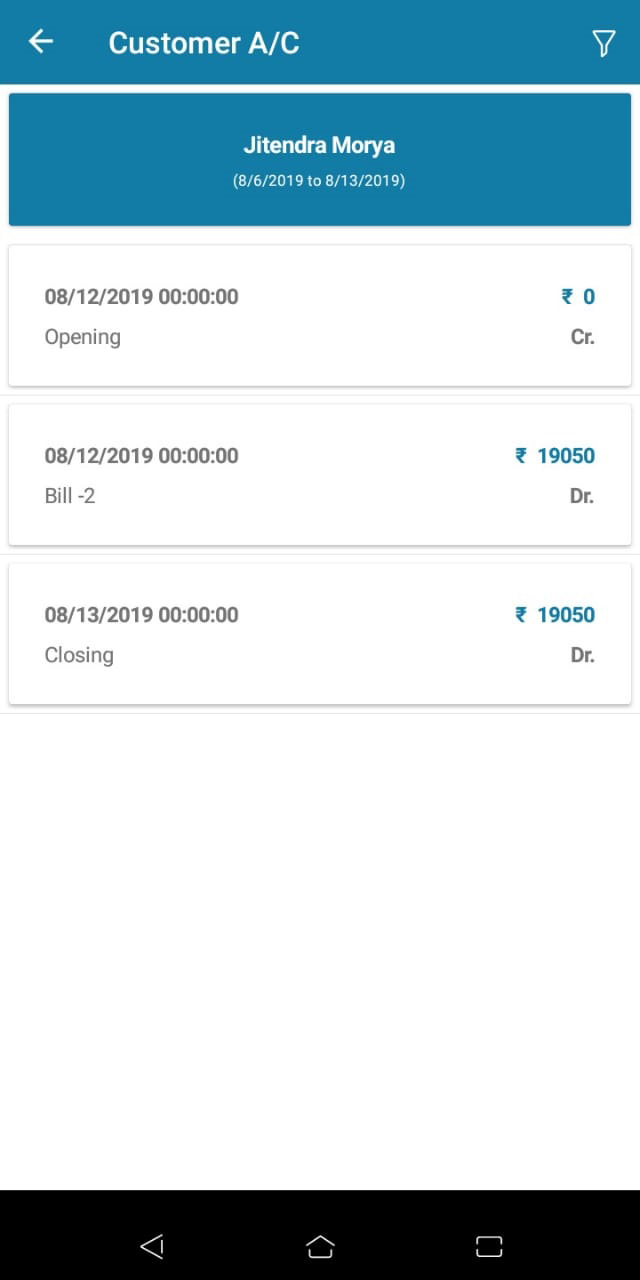Tap the Dr. label on Bill -2 row

(x=582, y=496)
